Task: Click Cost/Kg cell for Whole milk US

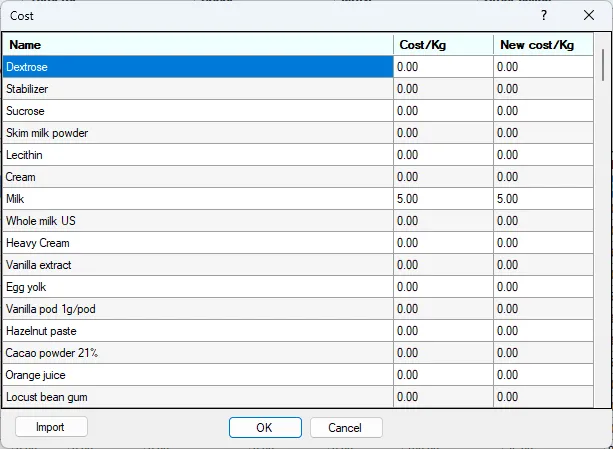Action: [x=443, y=221]
